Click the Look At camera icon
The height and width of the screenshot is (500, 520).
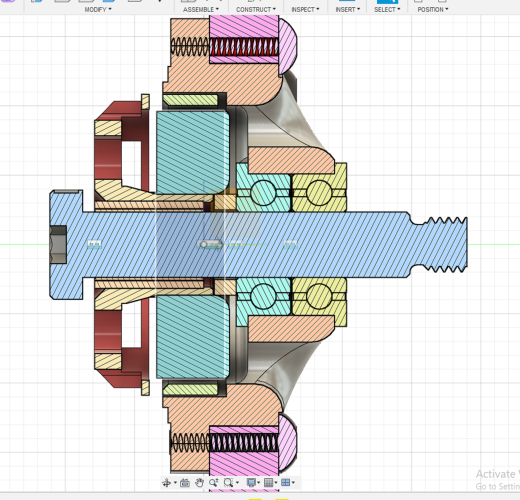pos(185,482)
